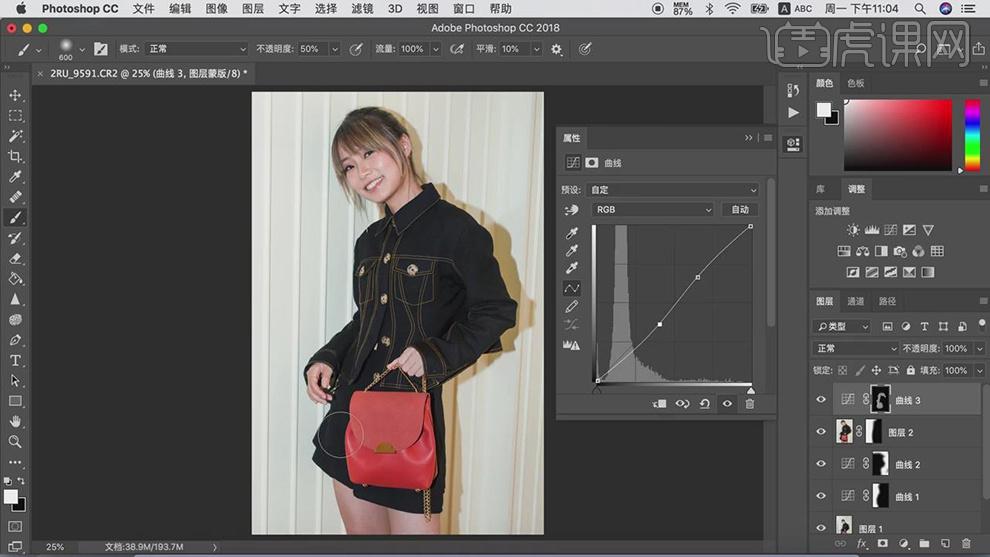Select the Magic Wand tool

pyautogui.click(x=15, y=136)
